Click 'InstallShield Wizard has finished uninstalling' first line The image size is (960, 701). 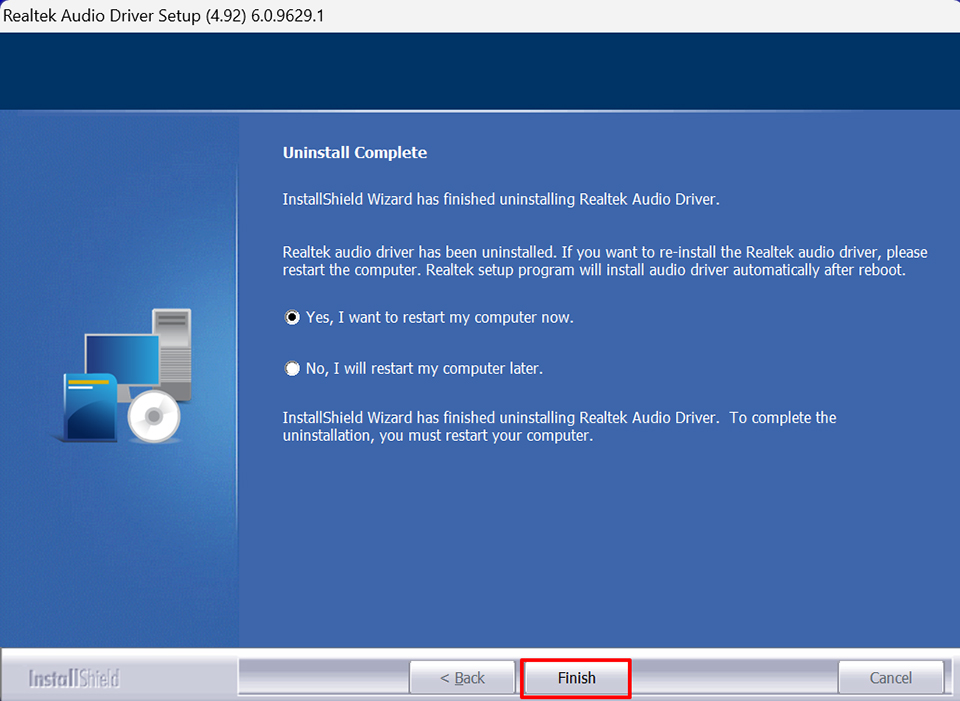click(x=501, y=199)
